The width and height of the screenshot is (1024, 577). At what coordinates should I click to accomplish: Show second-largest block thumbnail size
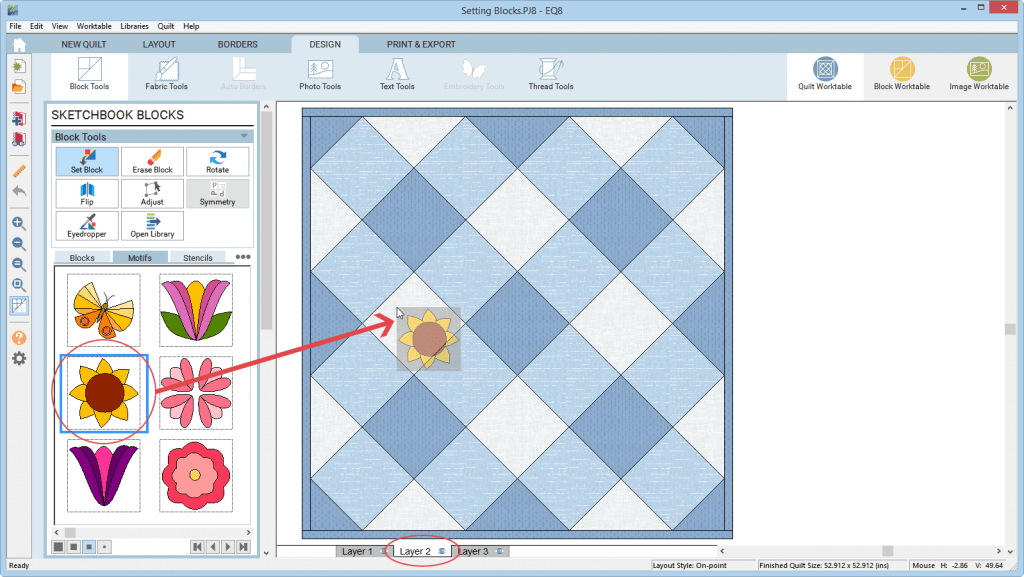click(x=74, y=547)
